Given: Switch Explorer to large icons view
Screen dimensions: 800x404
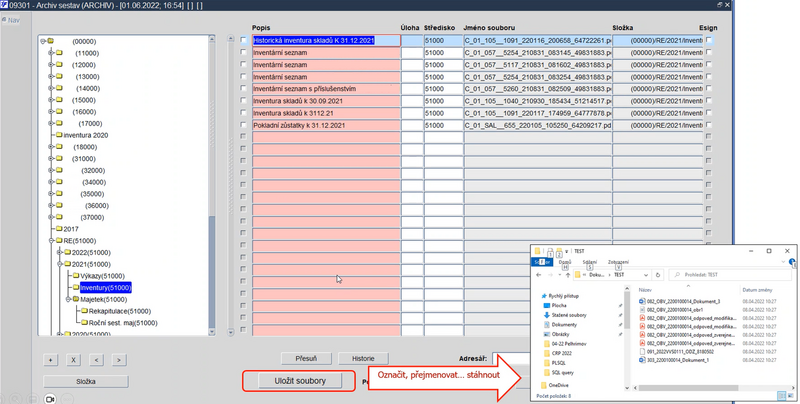Looking at the screenshot, I should tap(790, 397).
